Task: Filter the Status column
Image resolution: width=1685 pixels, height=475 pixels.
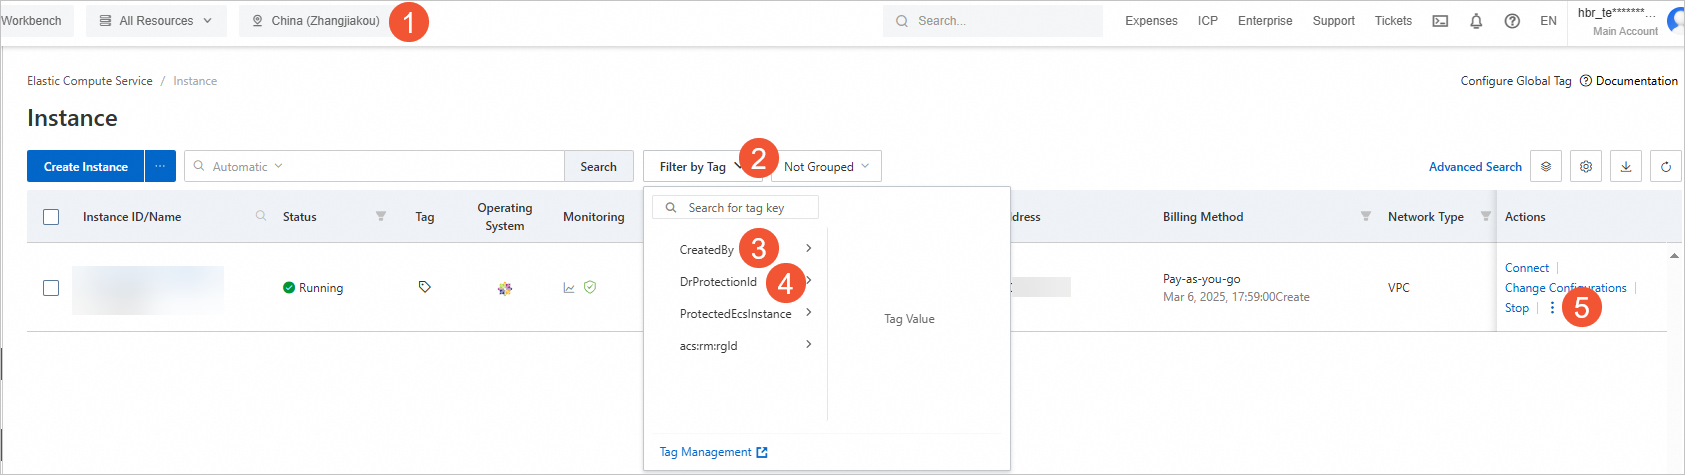Action: coord(381,217)
